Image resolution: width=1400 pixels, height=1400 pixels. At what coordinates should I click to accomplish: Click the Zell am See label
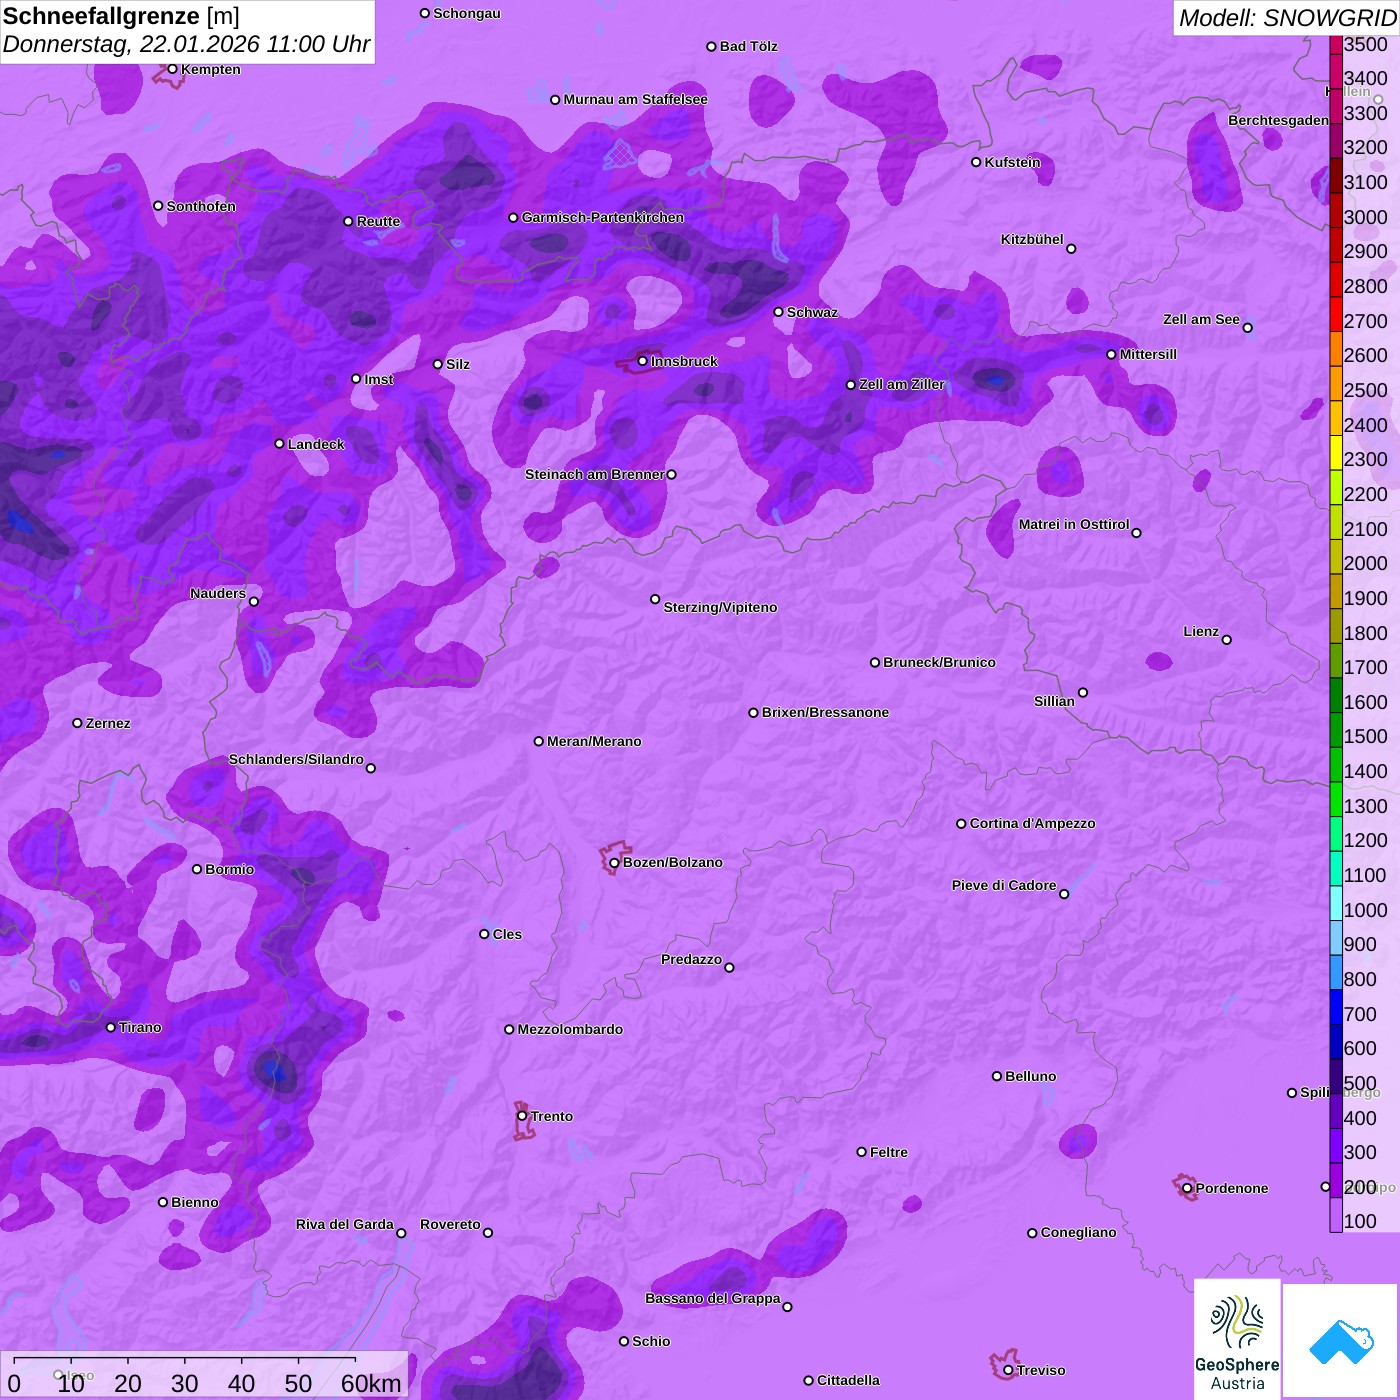click(1201, 319)
